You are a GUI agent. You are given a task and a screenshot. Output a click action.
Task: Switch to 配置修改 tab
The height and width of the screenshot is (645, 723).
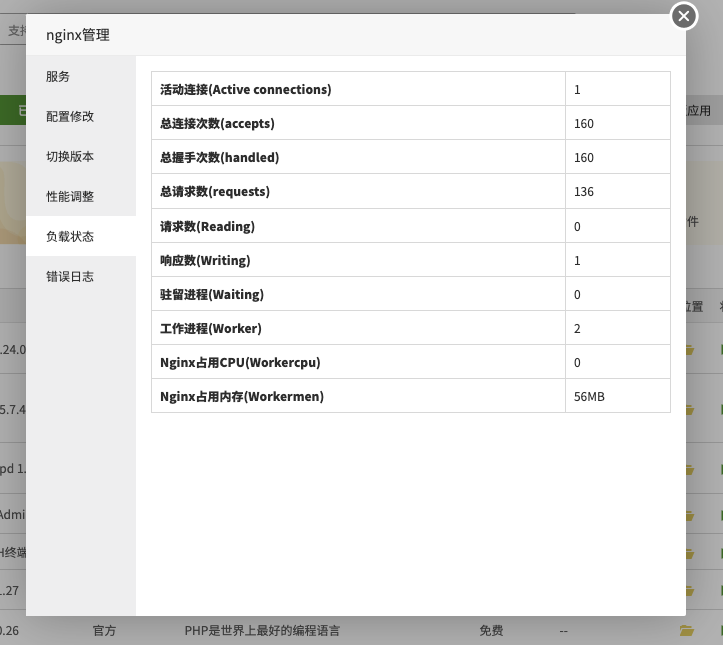[x=81, y=116]
